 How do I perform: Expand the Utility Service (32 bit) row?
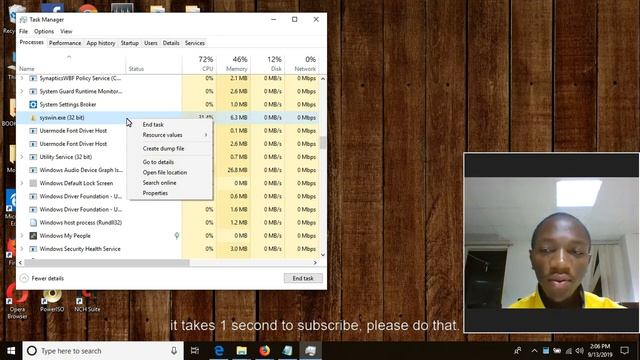[22, 157]
